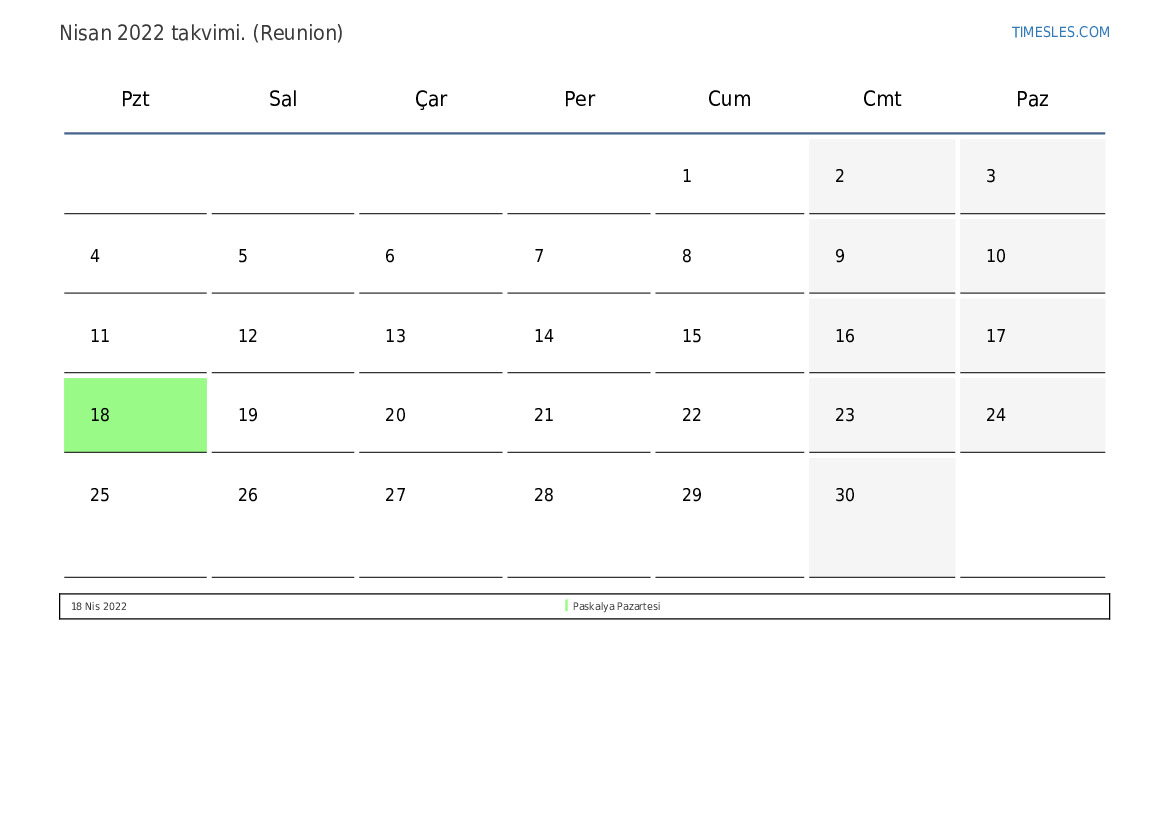Click the date 1 cell
1169x827 pixels.
(730, 176)
